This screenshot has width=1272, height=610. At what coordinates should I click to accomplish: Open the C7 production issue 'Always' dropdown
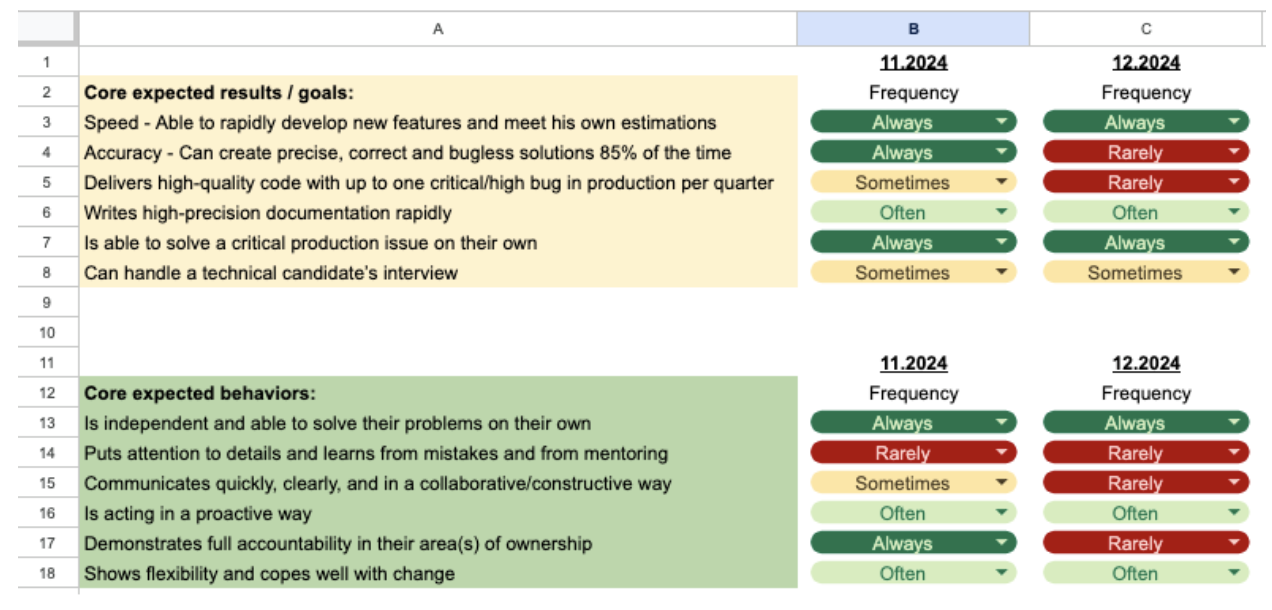tap(1146, 242)
